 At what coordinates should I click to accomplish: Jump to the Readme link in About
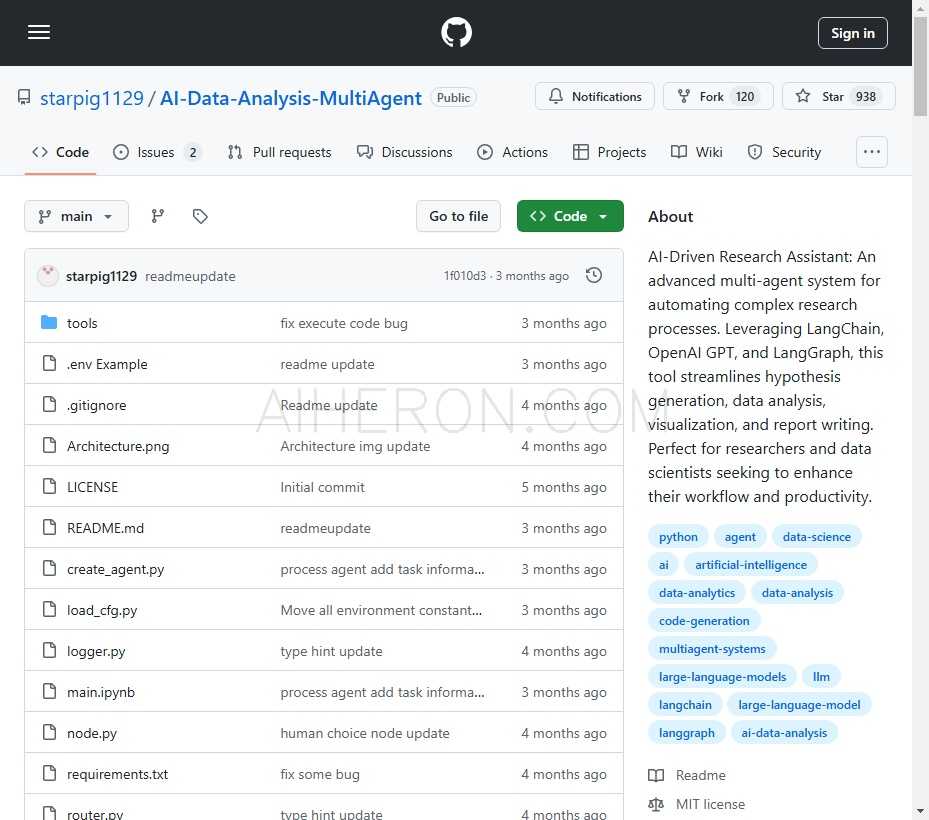coord(687,775)
